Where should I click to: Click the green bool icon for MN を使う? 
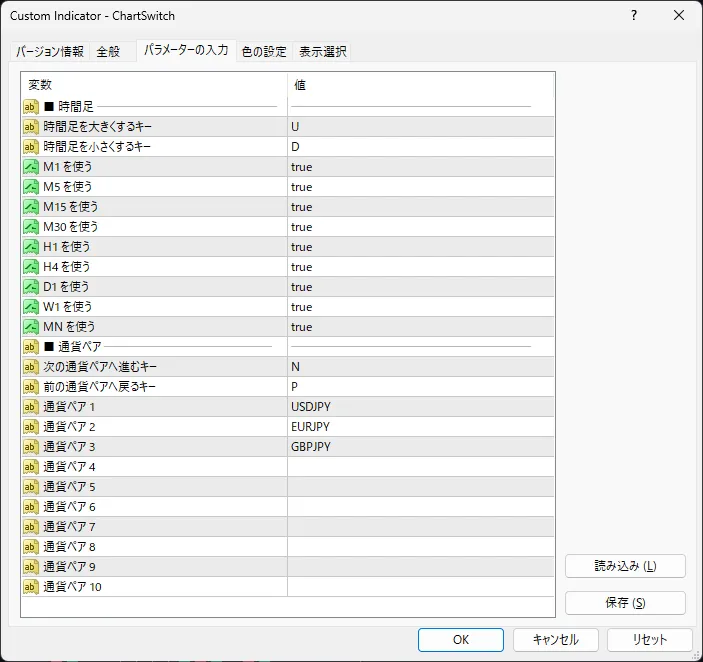tap(30, 327)
